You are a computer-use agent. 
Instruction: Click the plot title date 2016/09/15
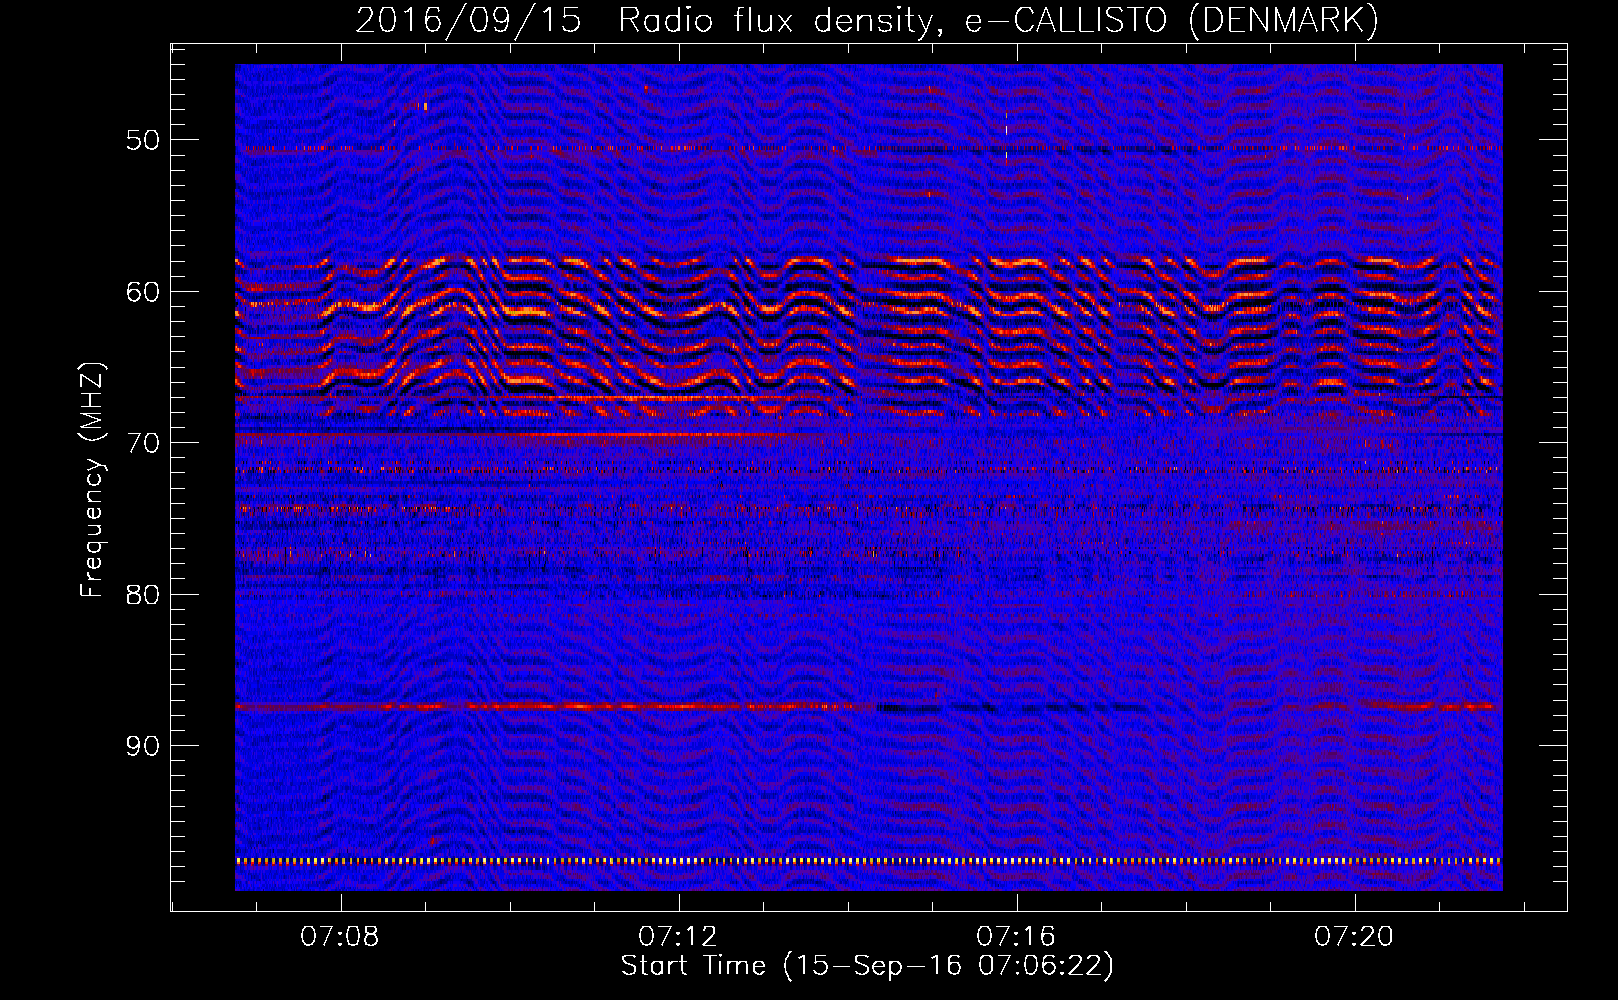click(468, 21)
